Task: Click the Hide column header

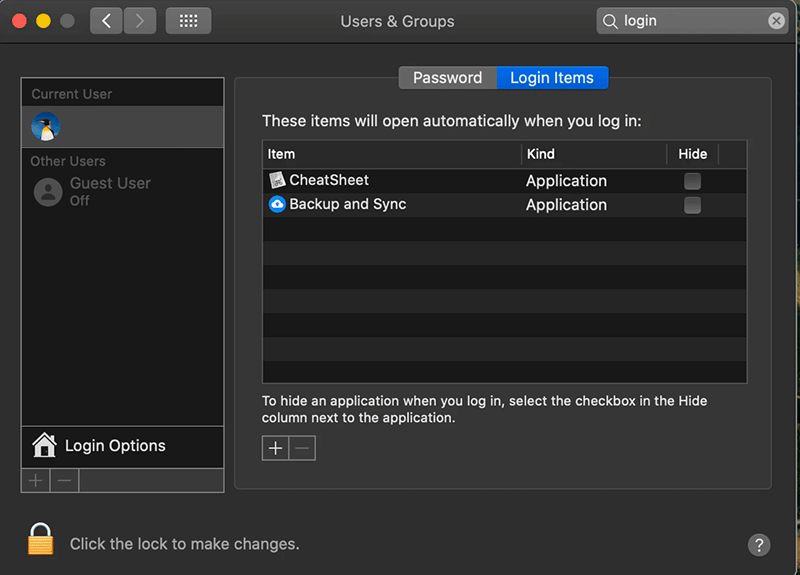Action: [692, 154]
